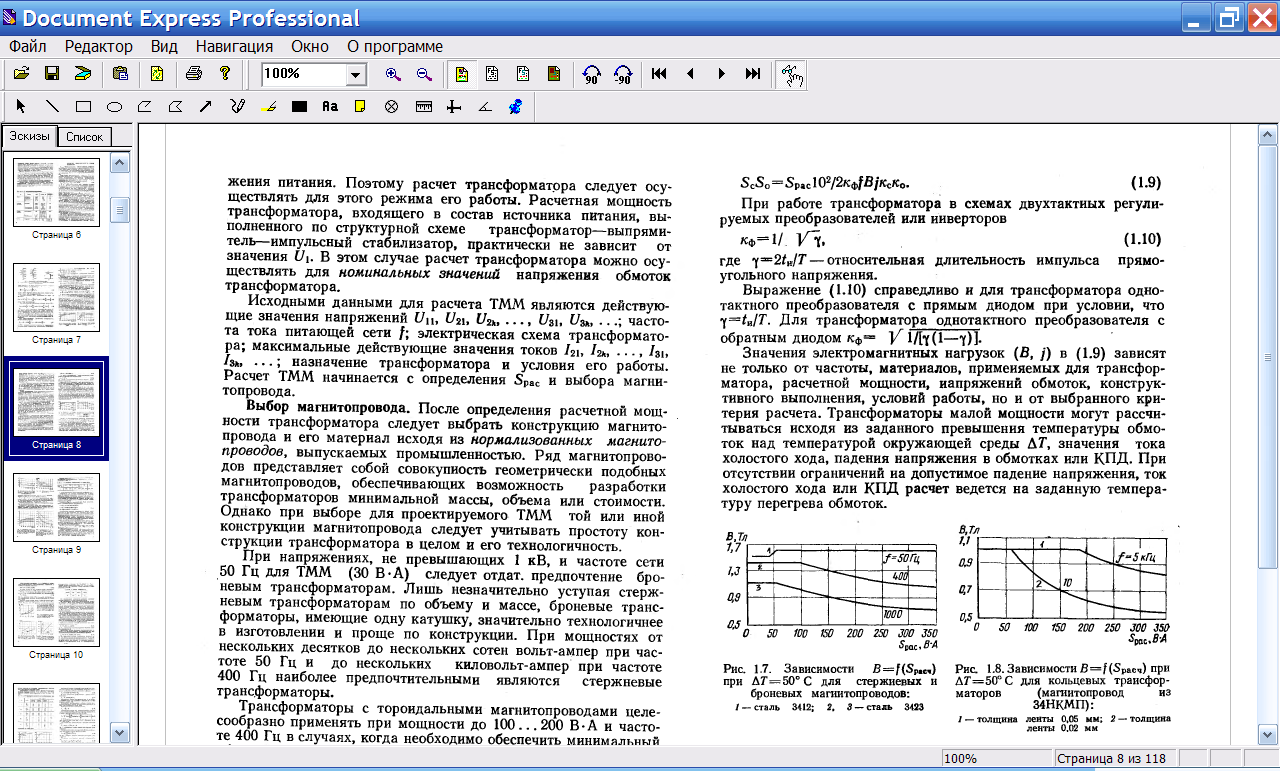Click Document Express Professional title text
This screenshot has width=1280, height=771.
coord(191,18)
